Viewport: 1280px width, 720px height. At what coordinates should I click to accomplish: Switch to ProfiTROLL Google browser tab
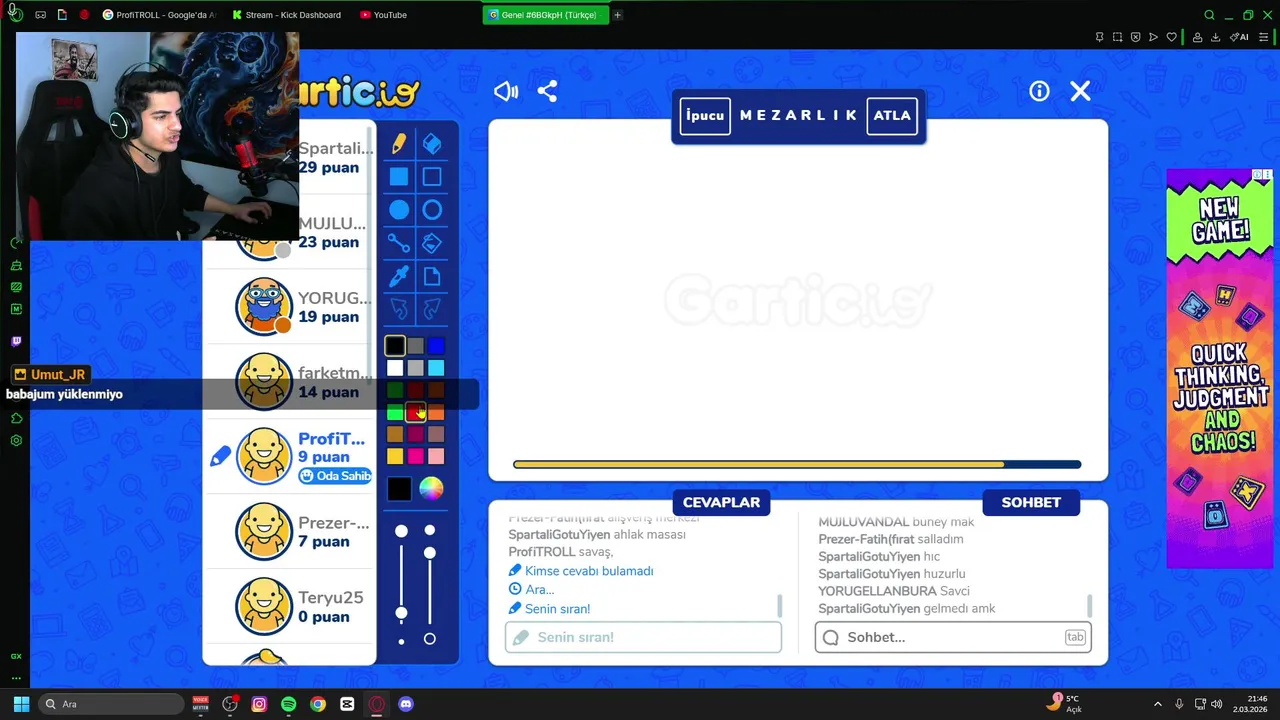coord(159,15)
